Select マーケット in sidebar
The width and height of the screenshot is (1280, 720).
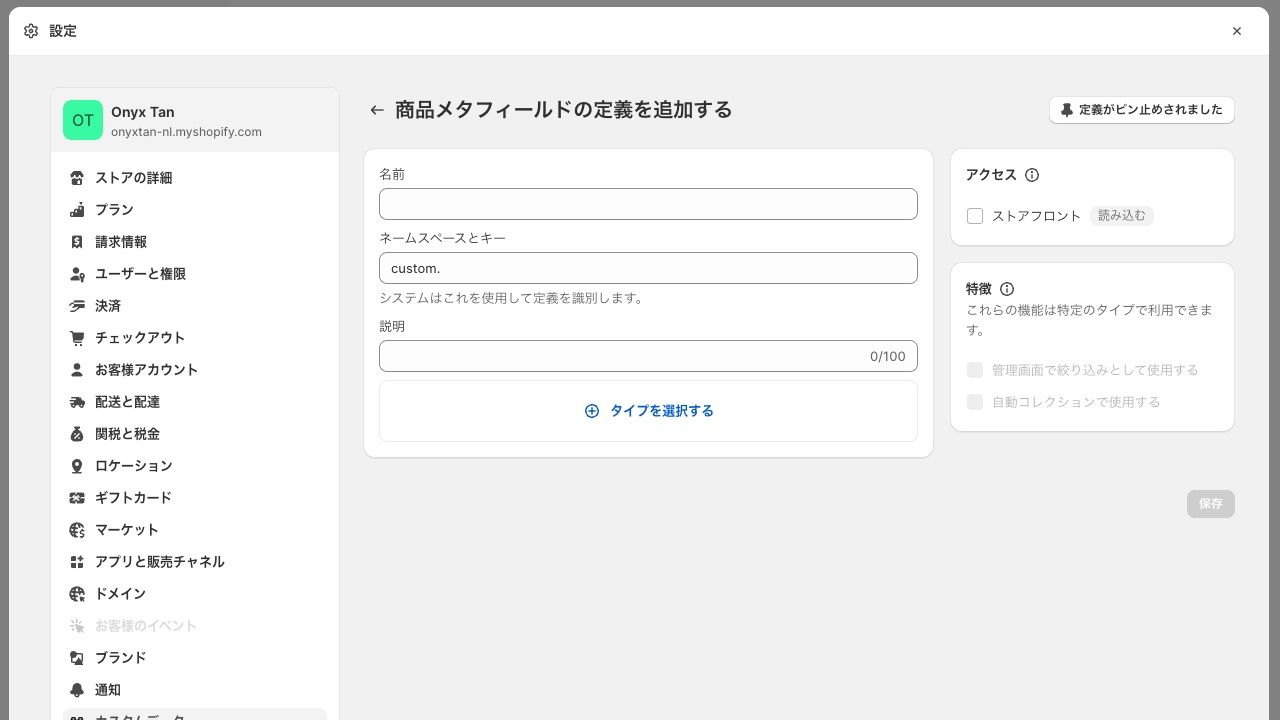195,530
